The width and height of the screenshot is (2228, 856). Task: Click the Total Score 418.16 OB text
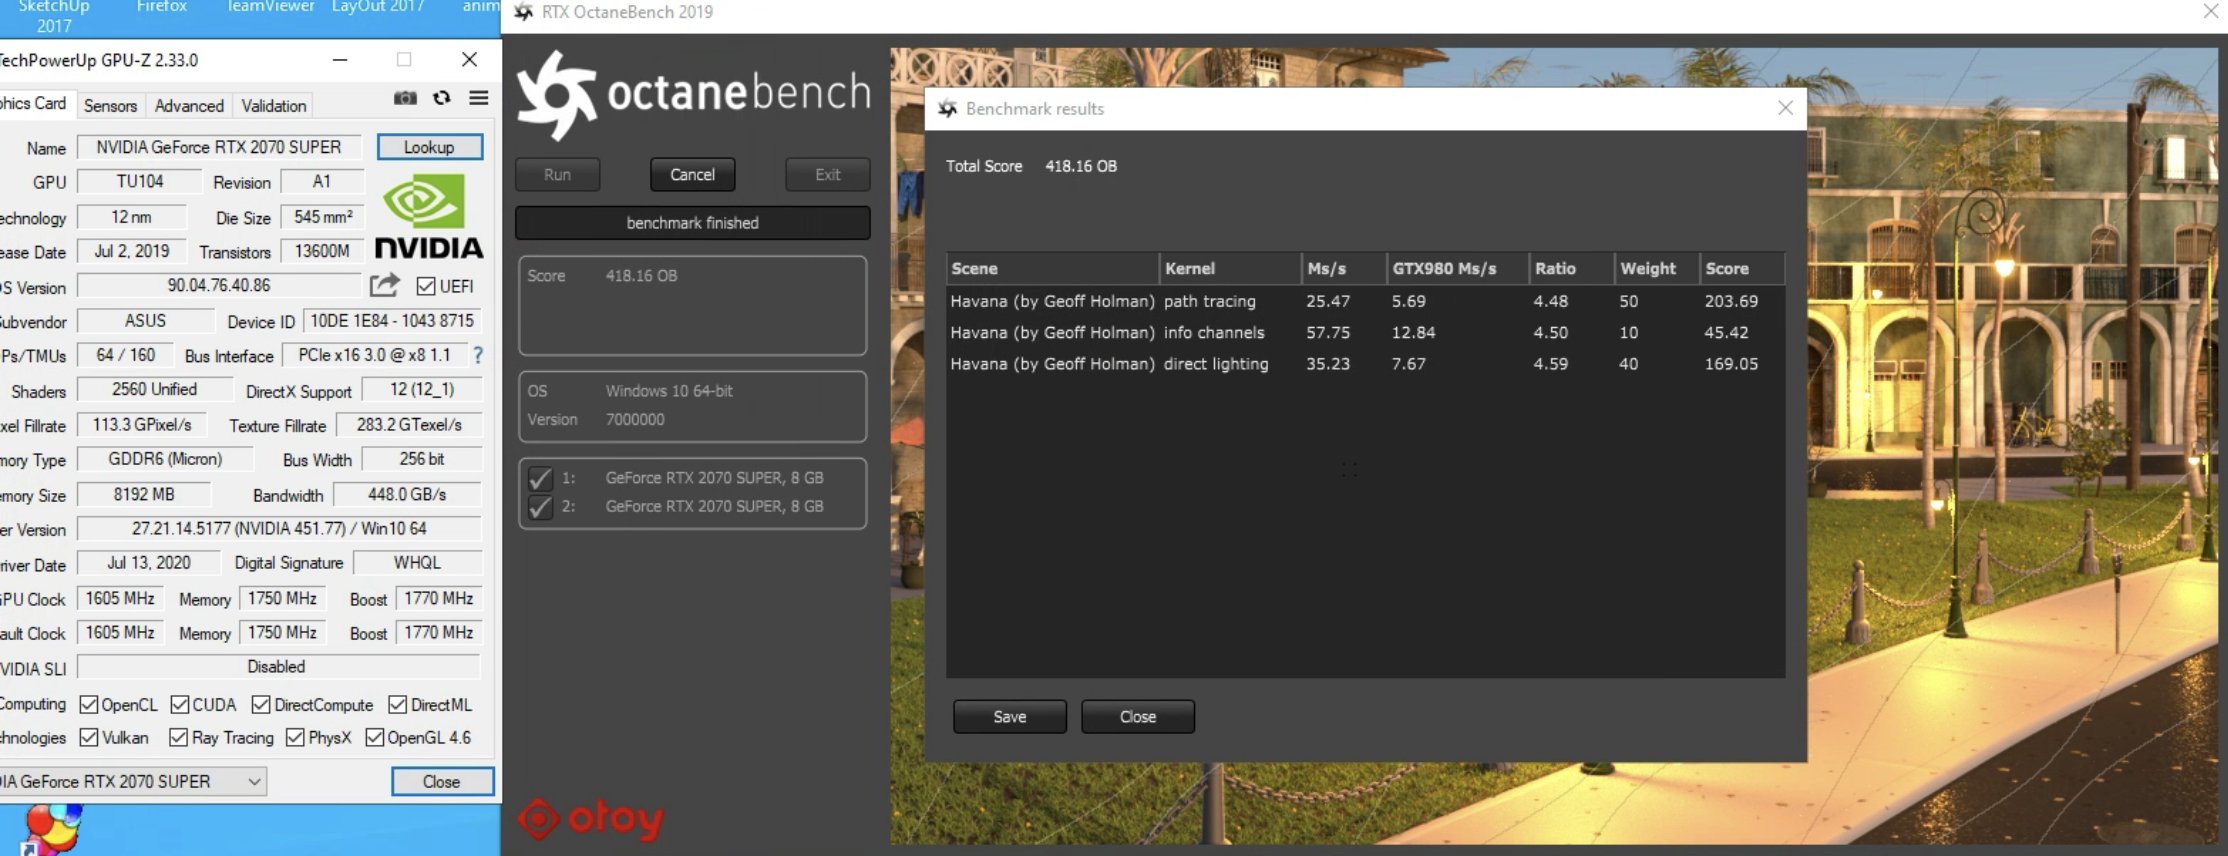tap(1031, 166)
